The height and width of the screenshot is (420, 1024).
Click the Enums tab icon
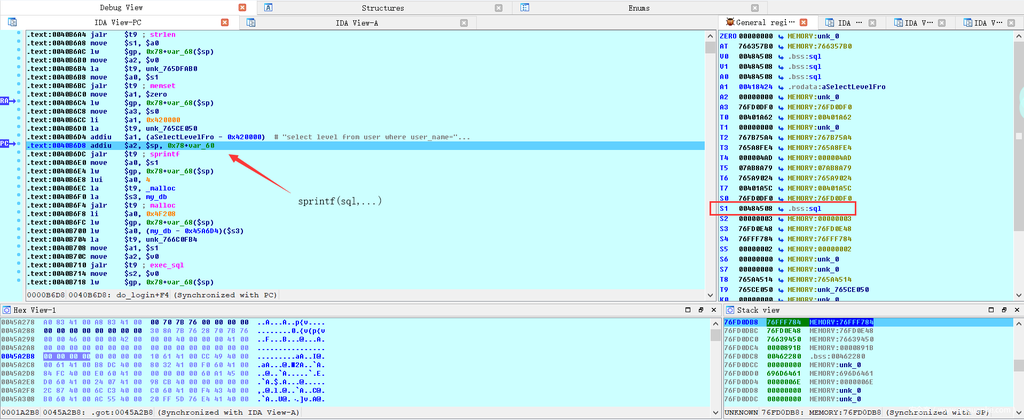(x=525, y=7)
